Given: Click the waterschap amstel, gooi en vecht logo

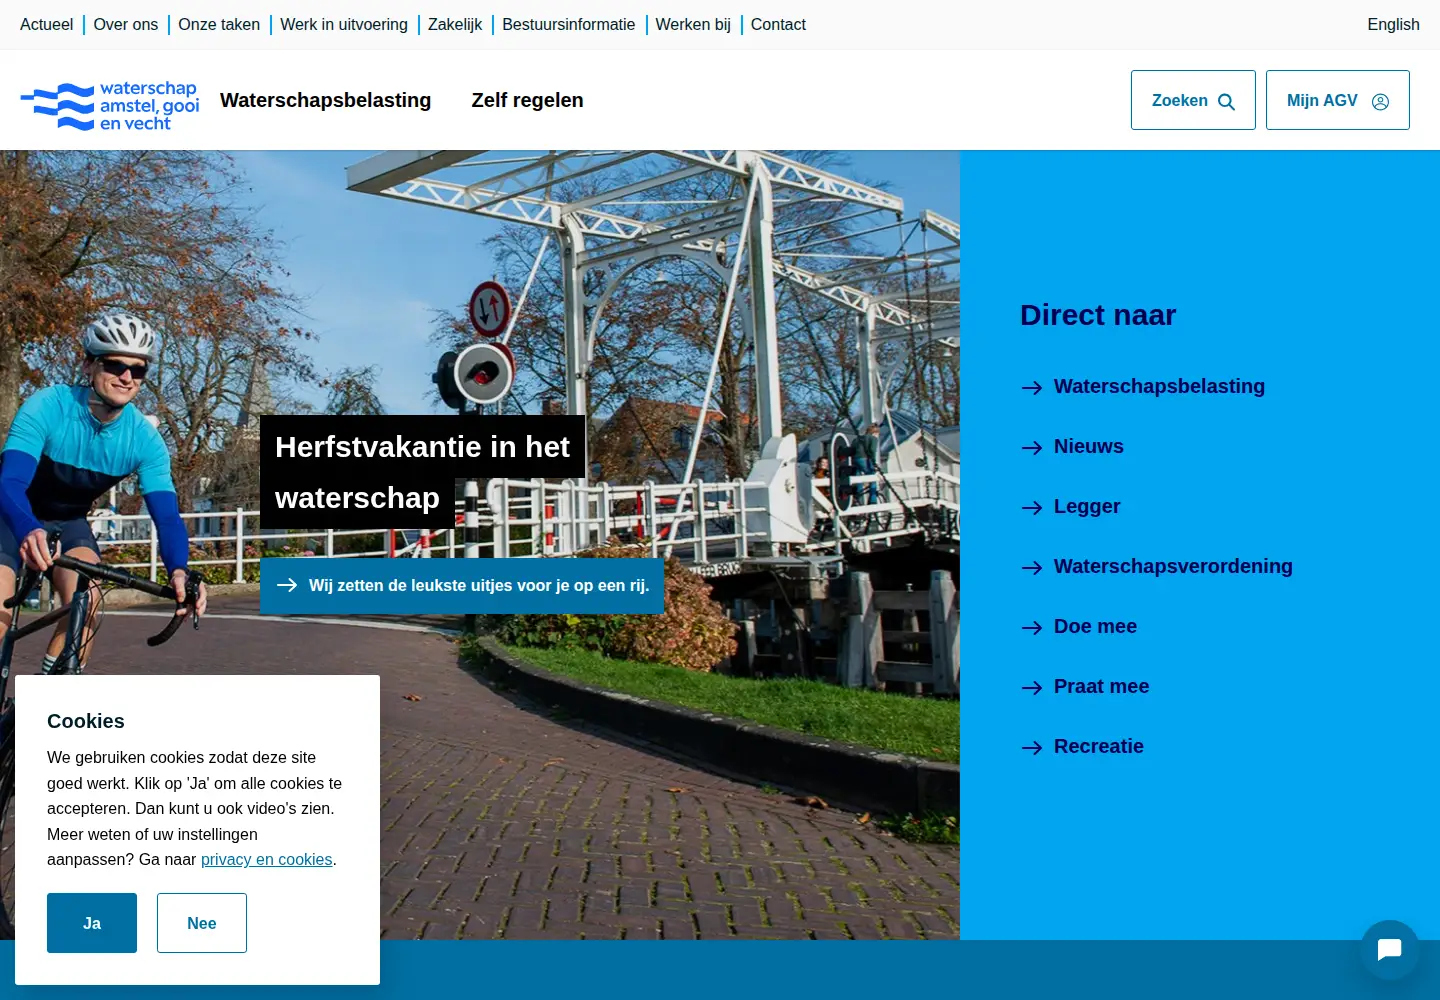Looking at the screenshot, I should point(110,106).
